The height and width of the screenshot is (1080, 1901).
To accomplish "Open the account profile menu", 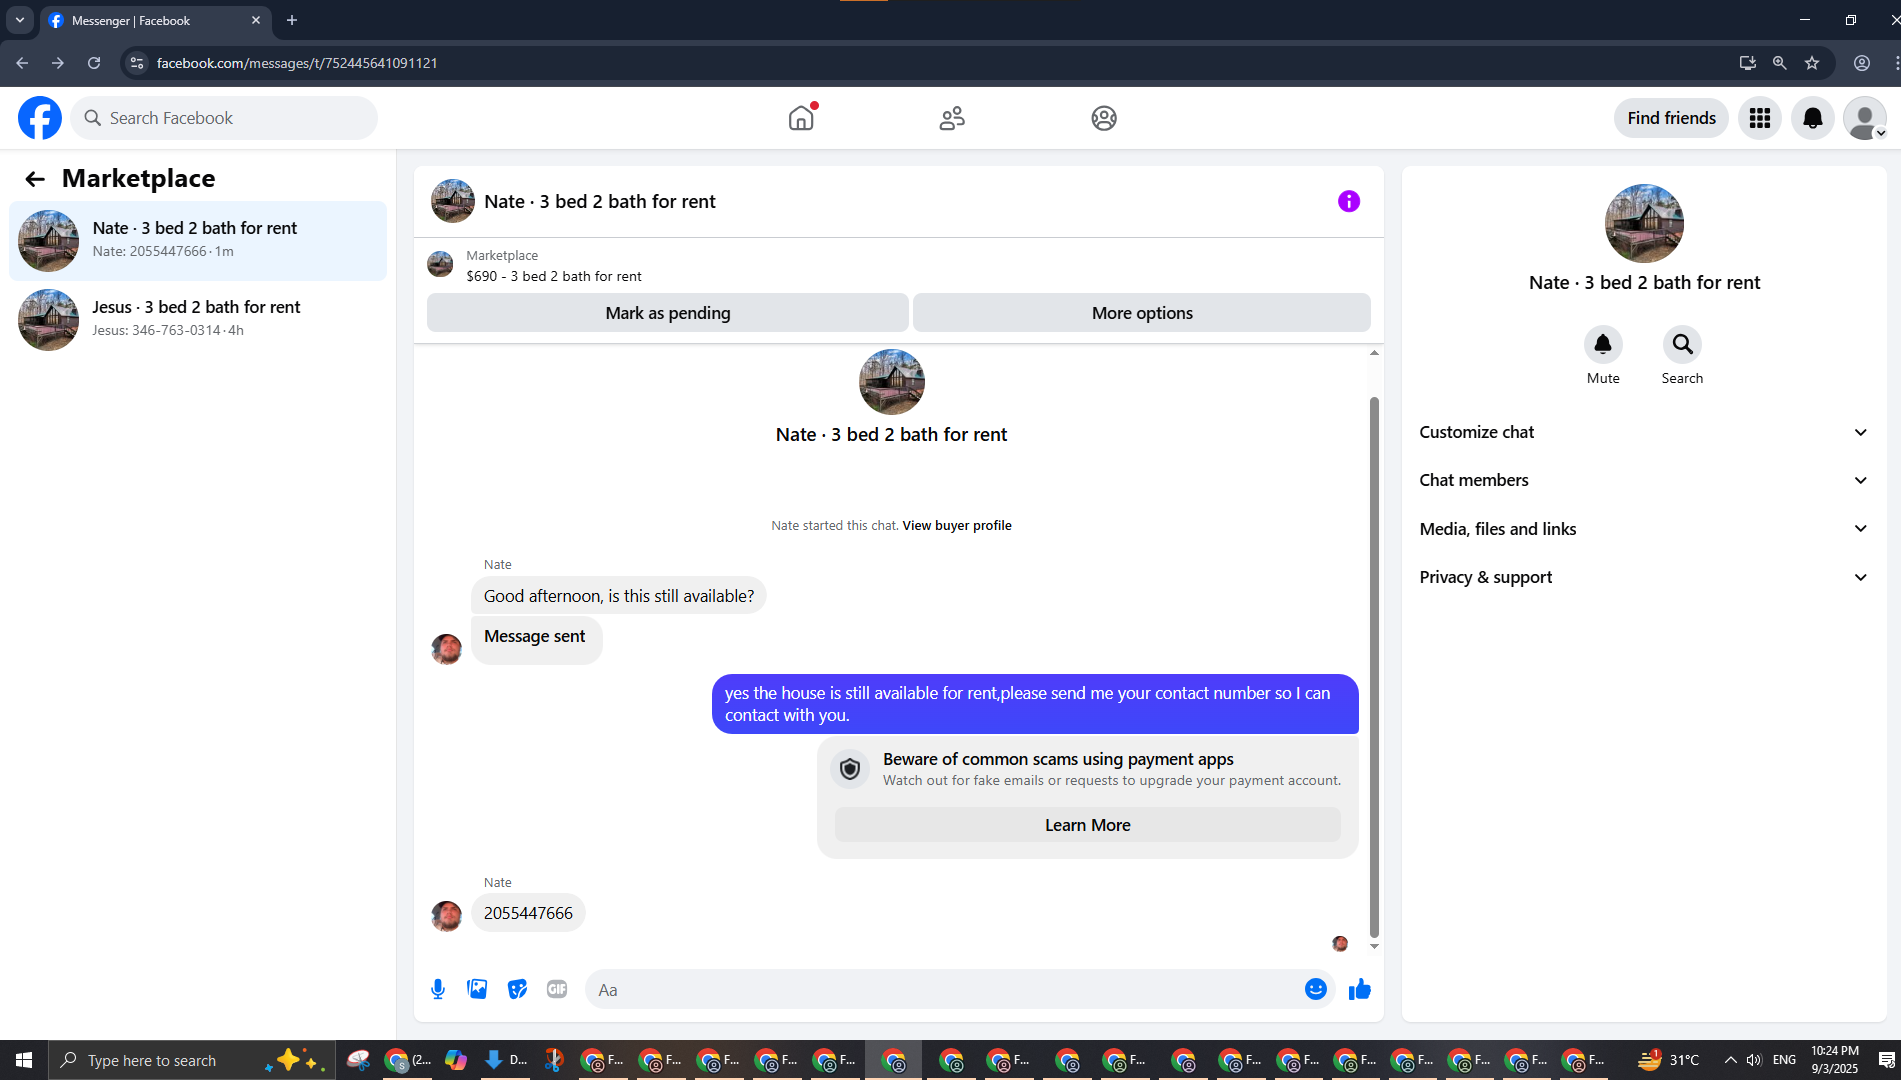I will point(1865,118).
